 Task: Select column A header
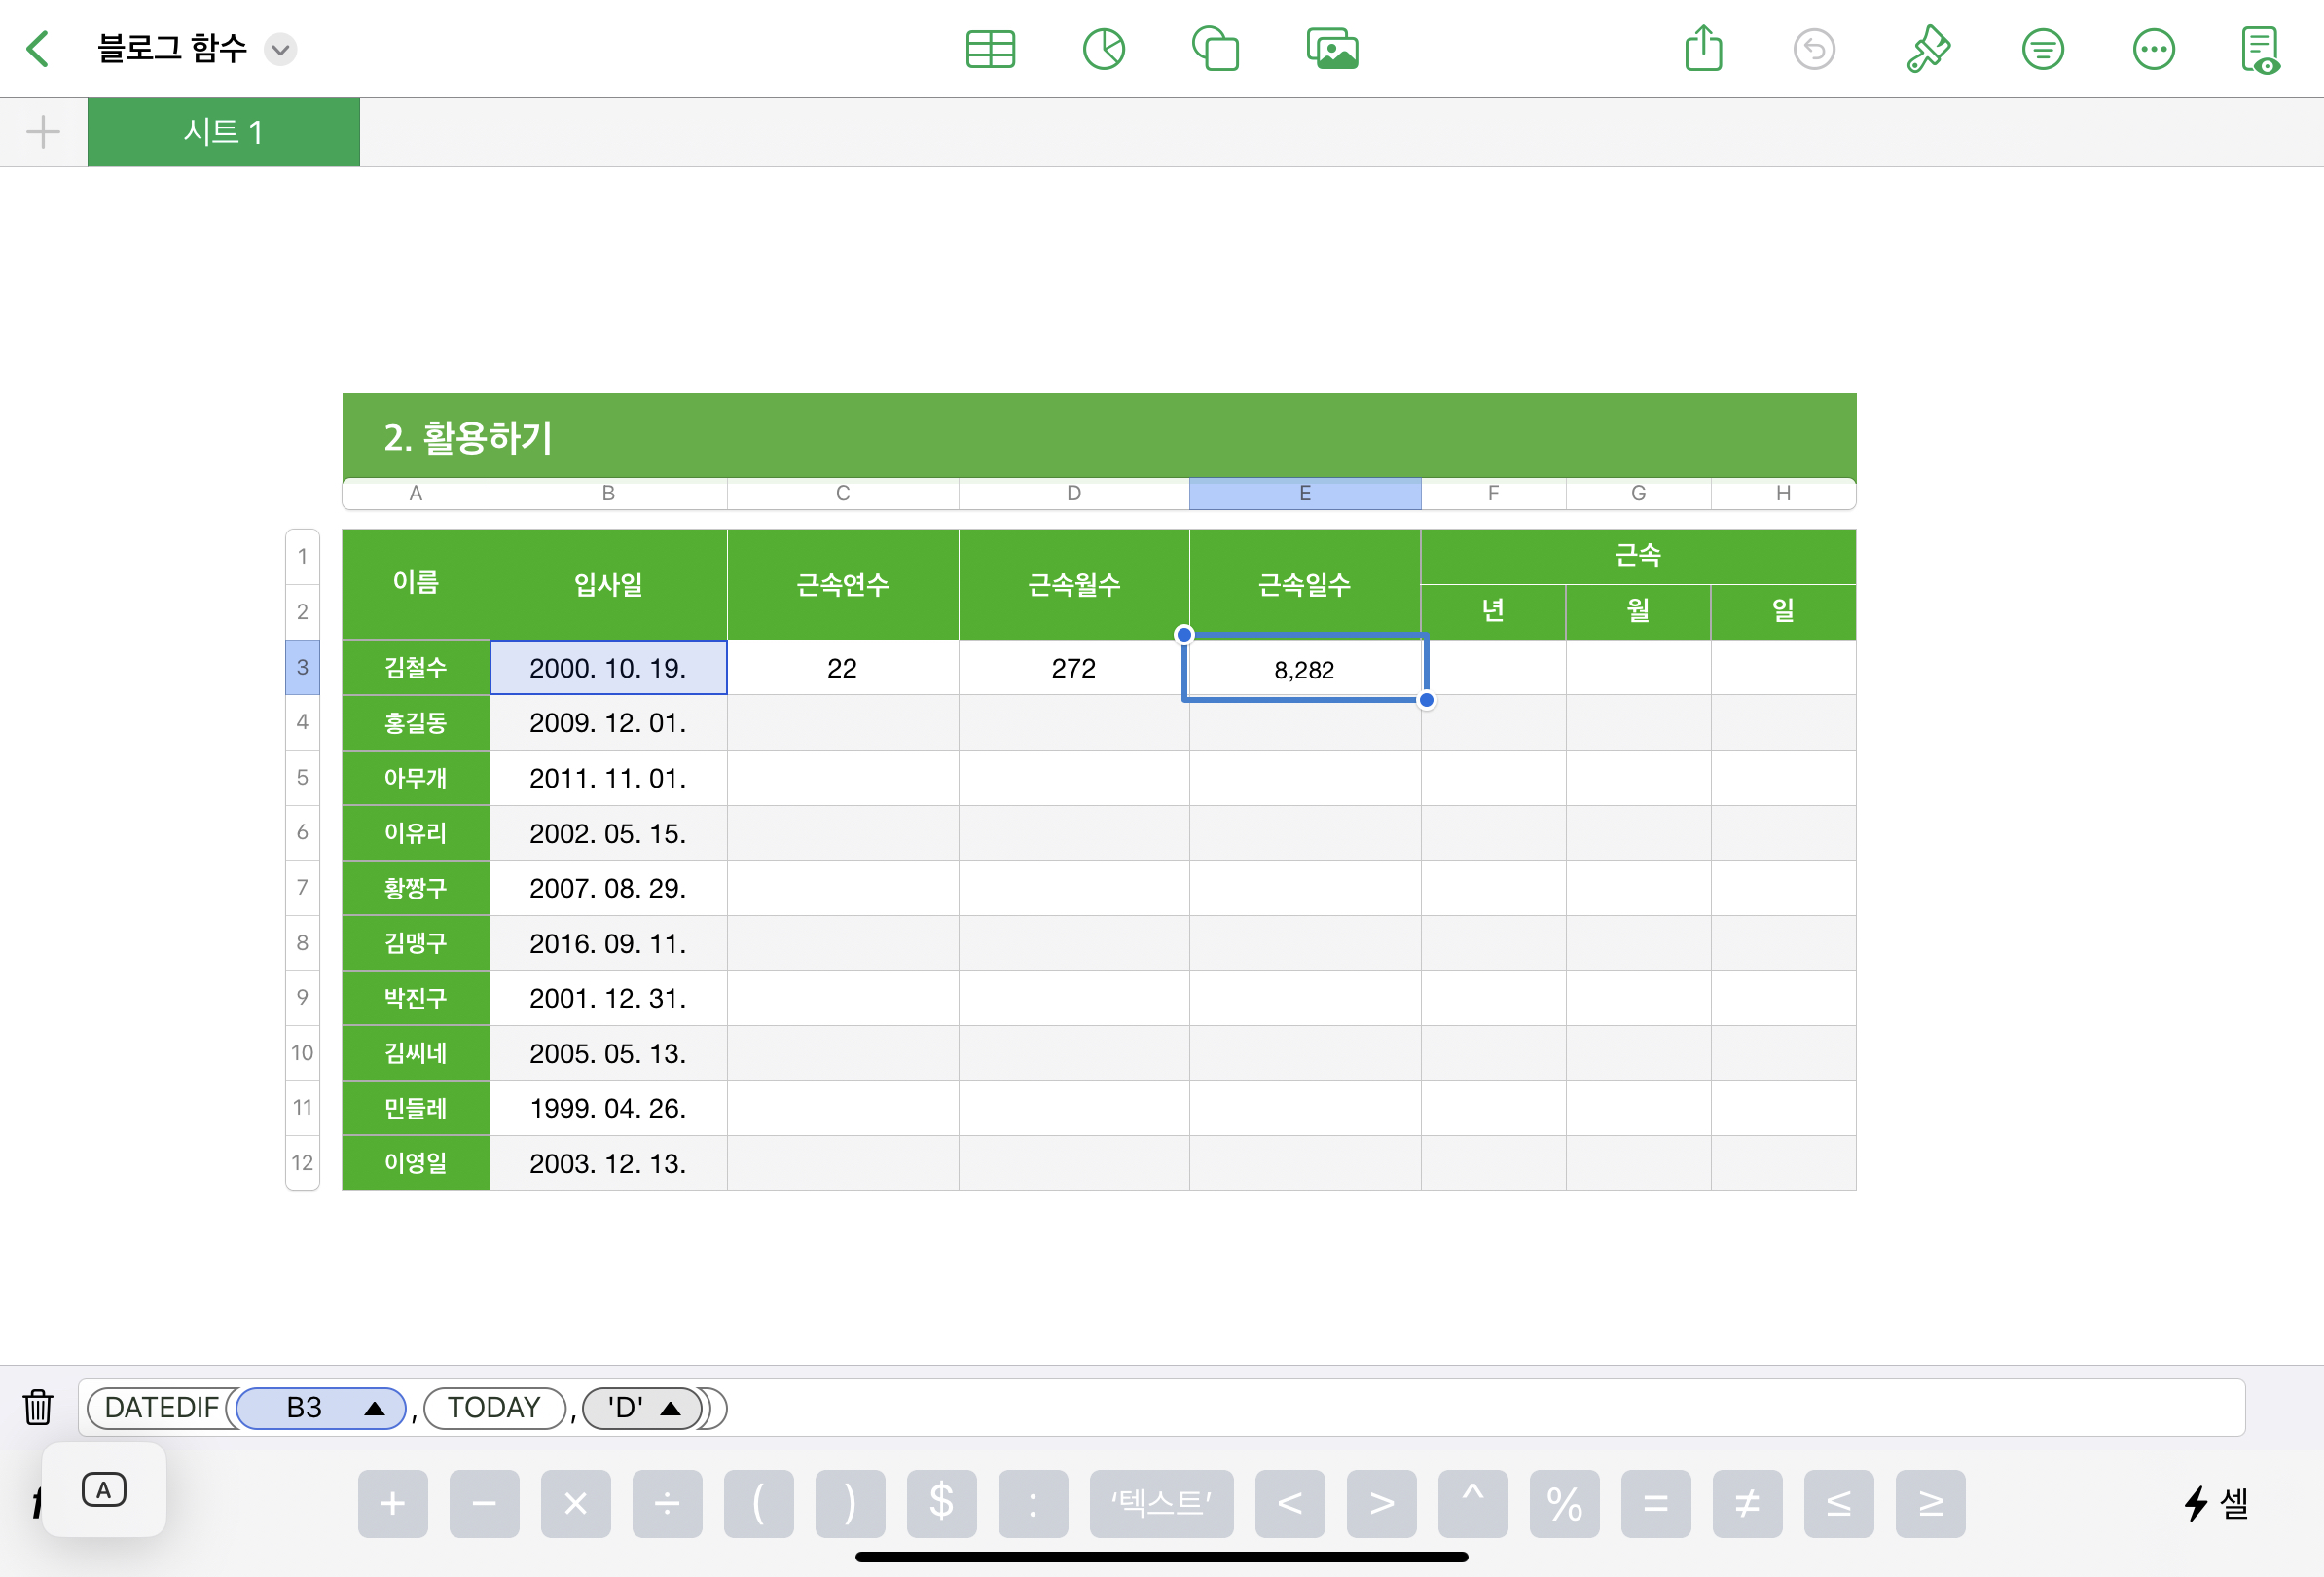click(416, 493)
